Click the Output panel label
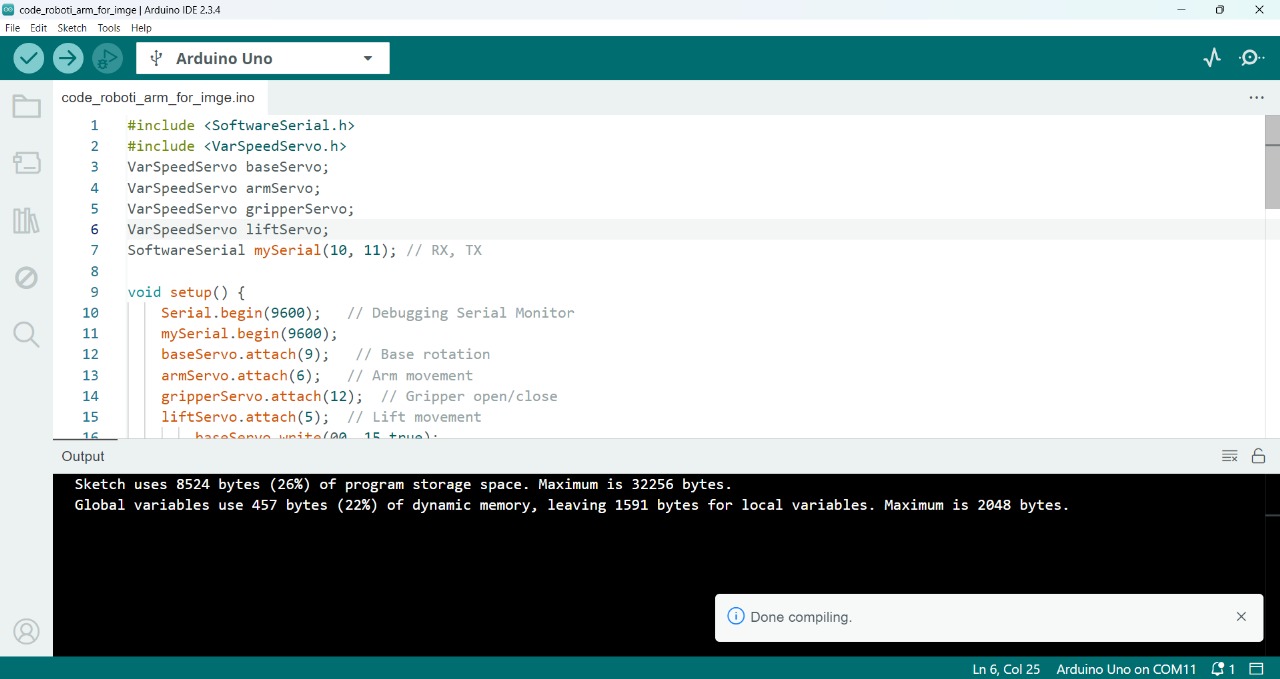 [x=83, y=456]
